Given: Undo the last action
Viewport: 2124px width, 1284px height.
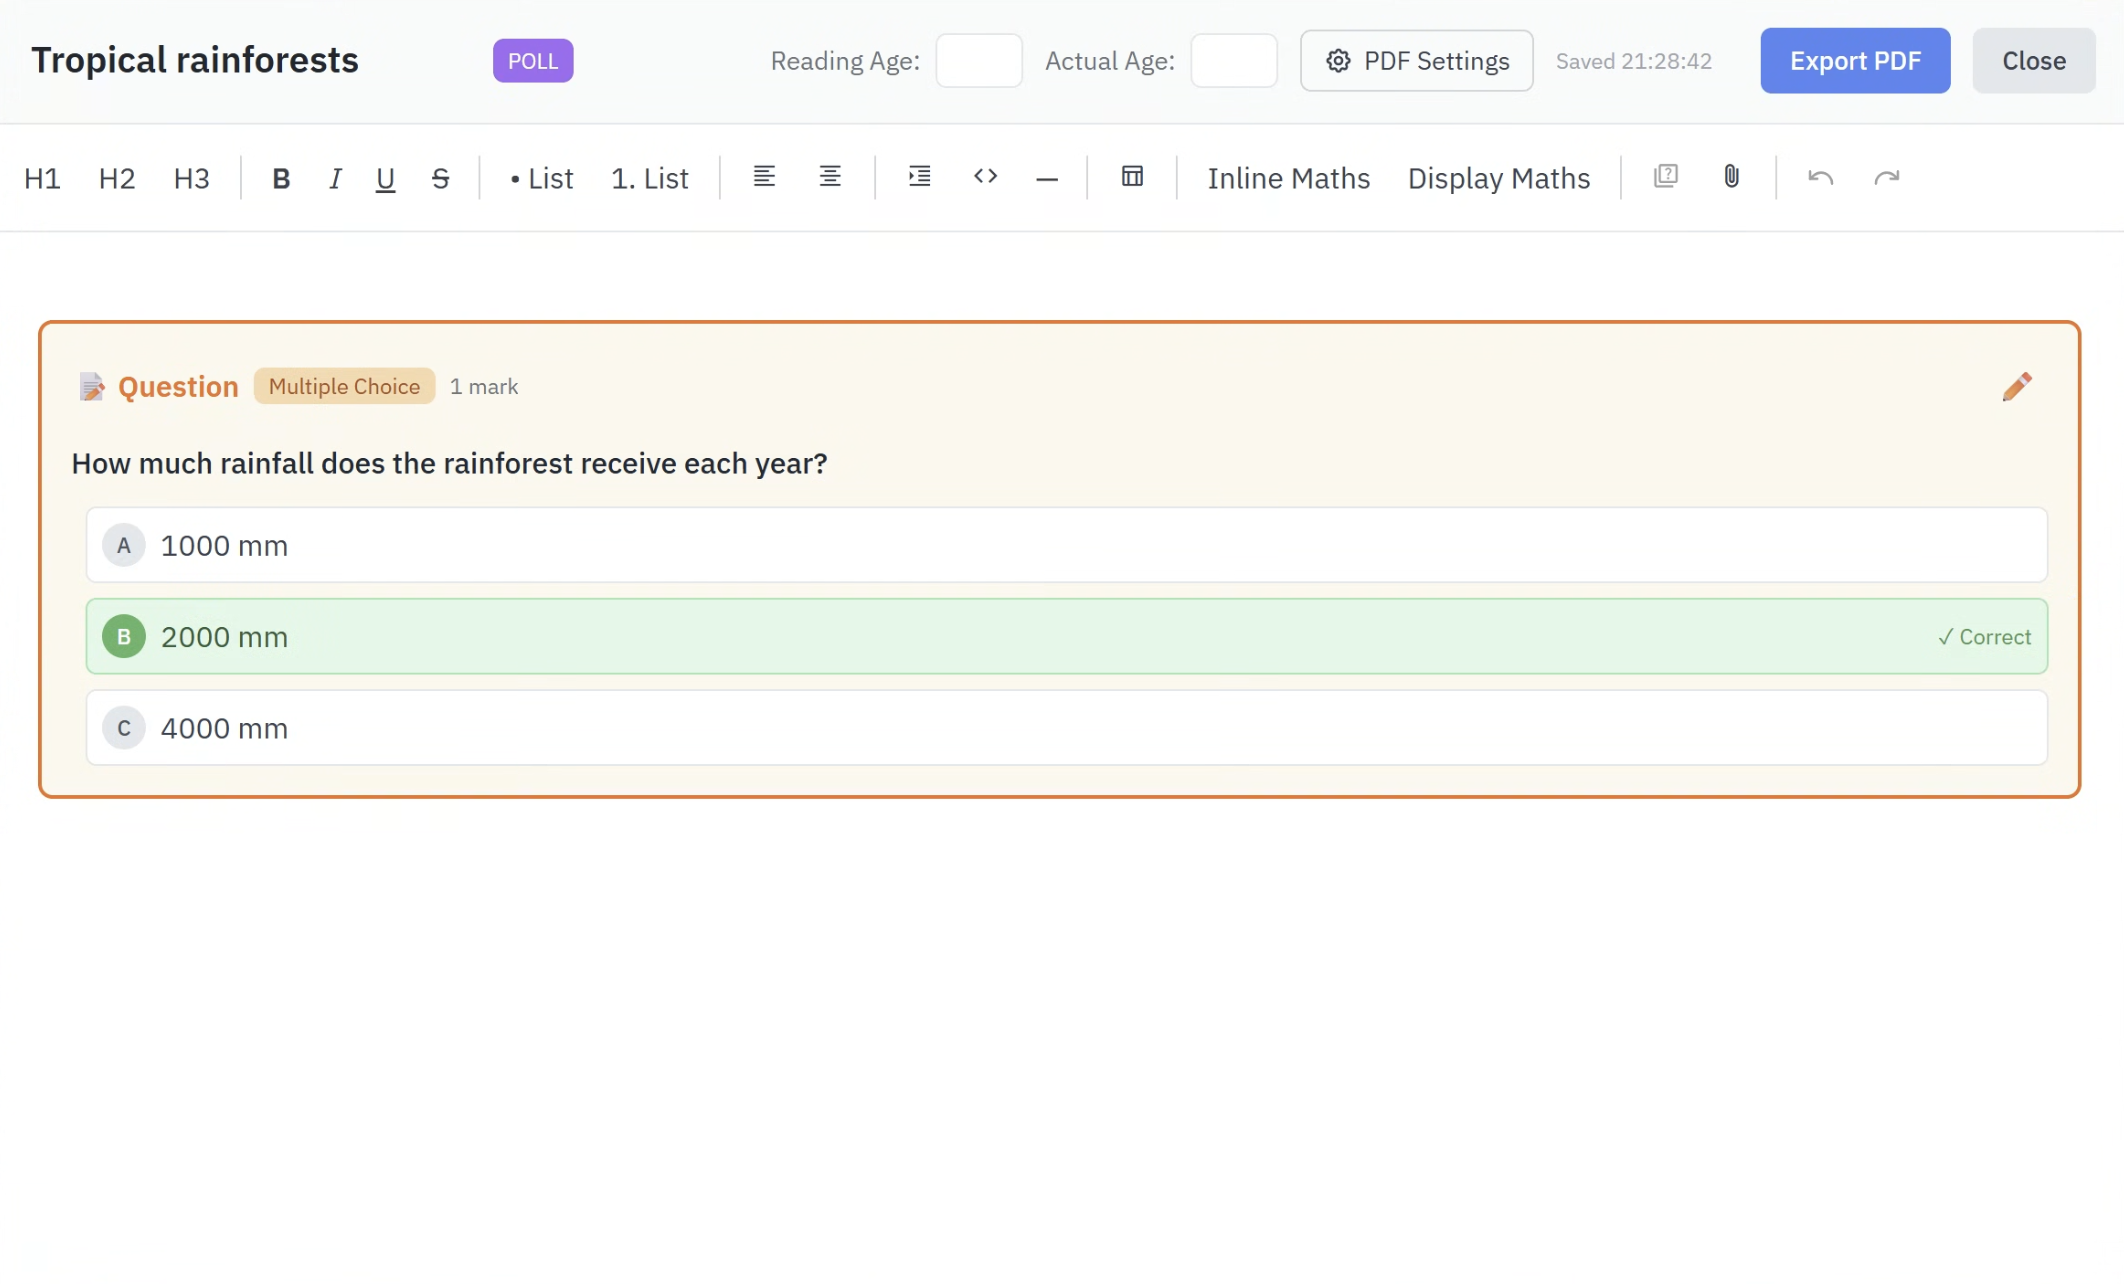Looking at the screenshot, I should pos(1820,178).
